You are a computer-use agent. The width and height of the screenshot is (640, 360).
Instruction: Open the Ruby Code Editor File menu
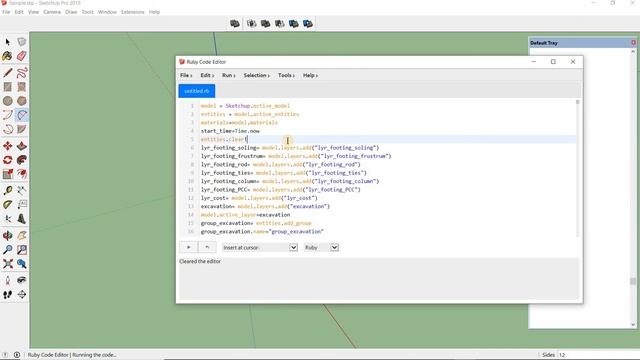pyautogui.click(x=186, y=76)
